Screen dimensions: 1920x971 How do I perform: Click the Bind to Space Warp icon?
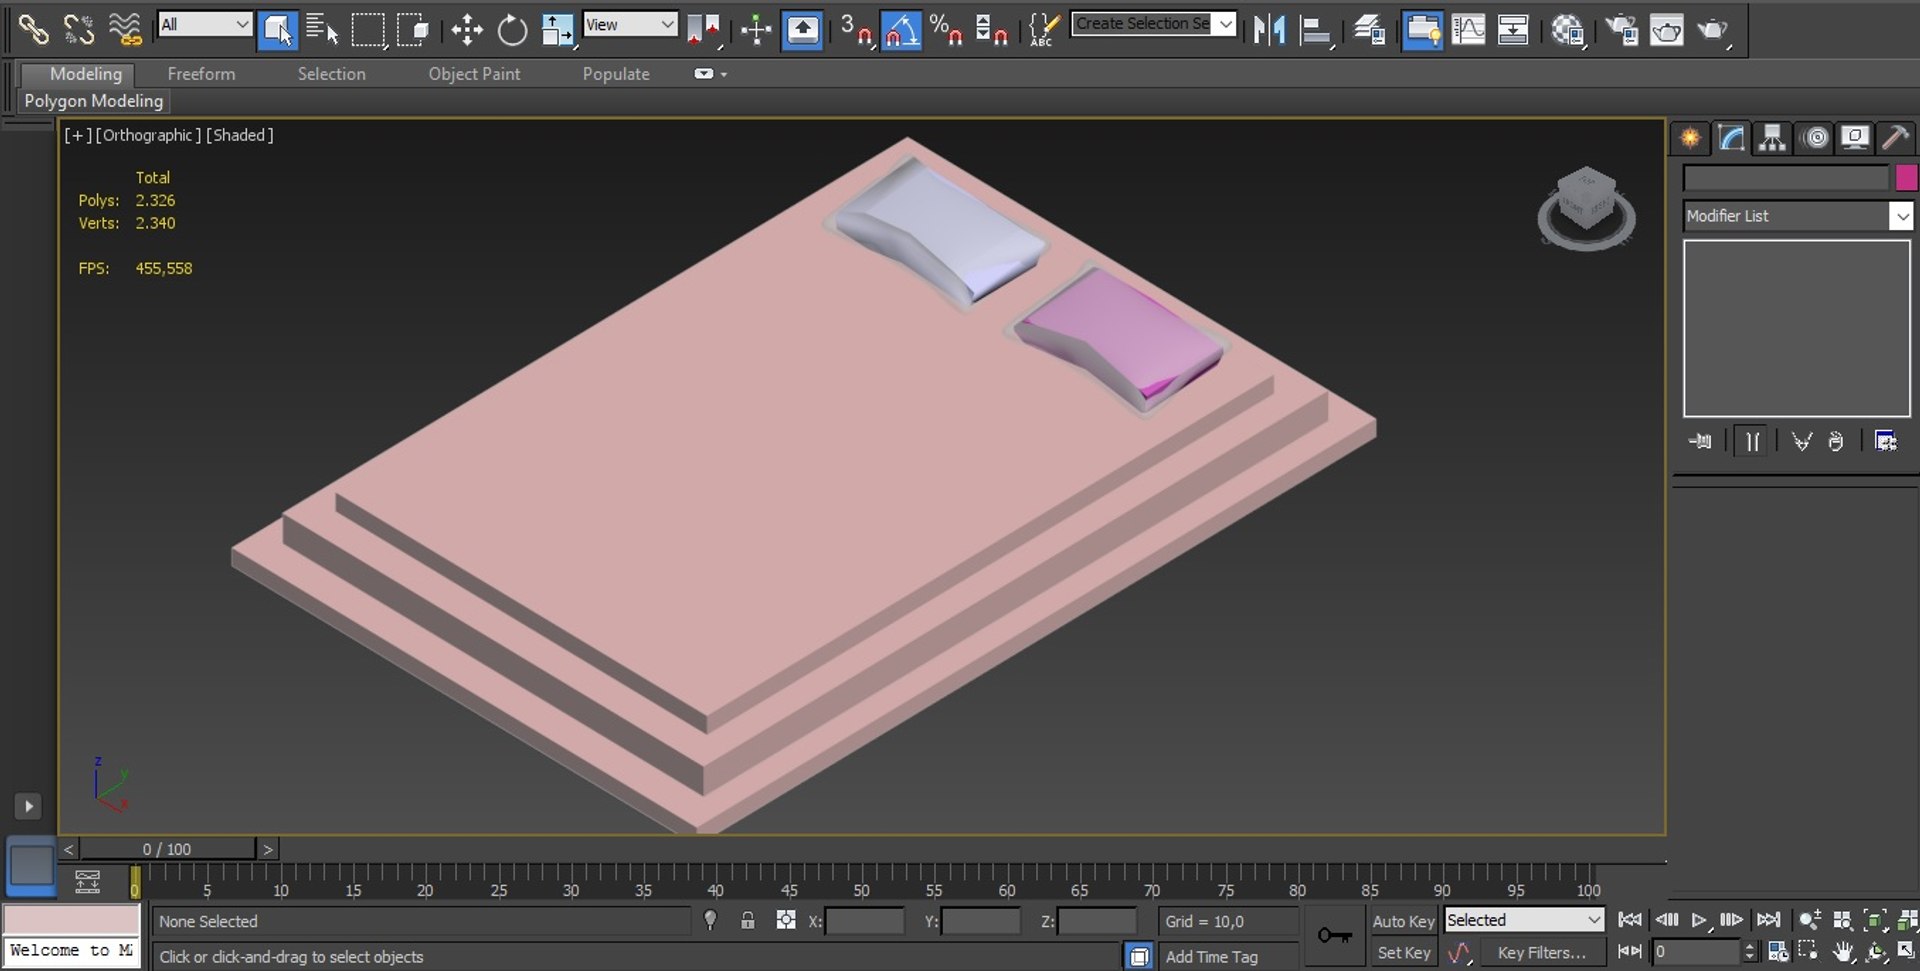tap(125, 29)
